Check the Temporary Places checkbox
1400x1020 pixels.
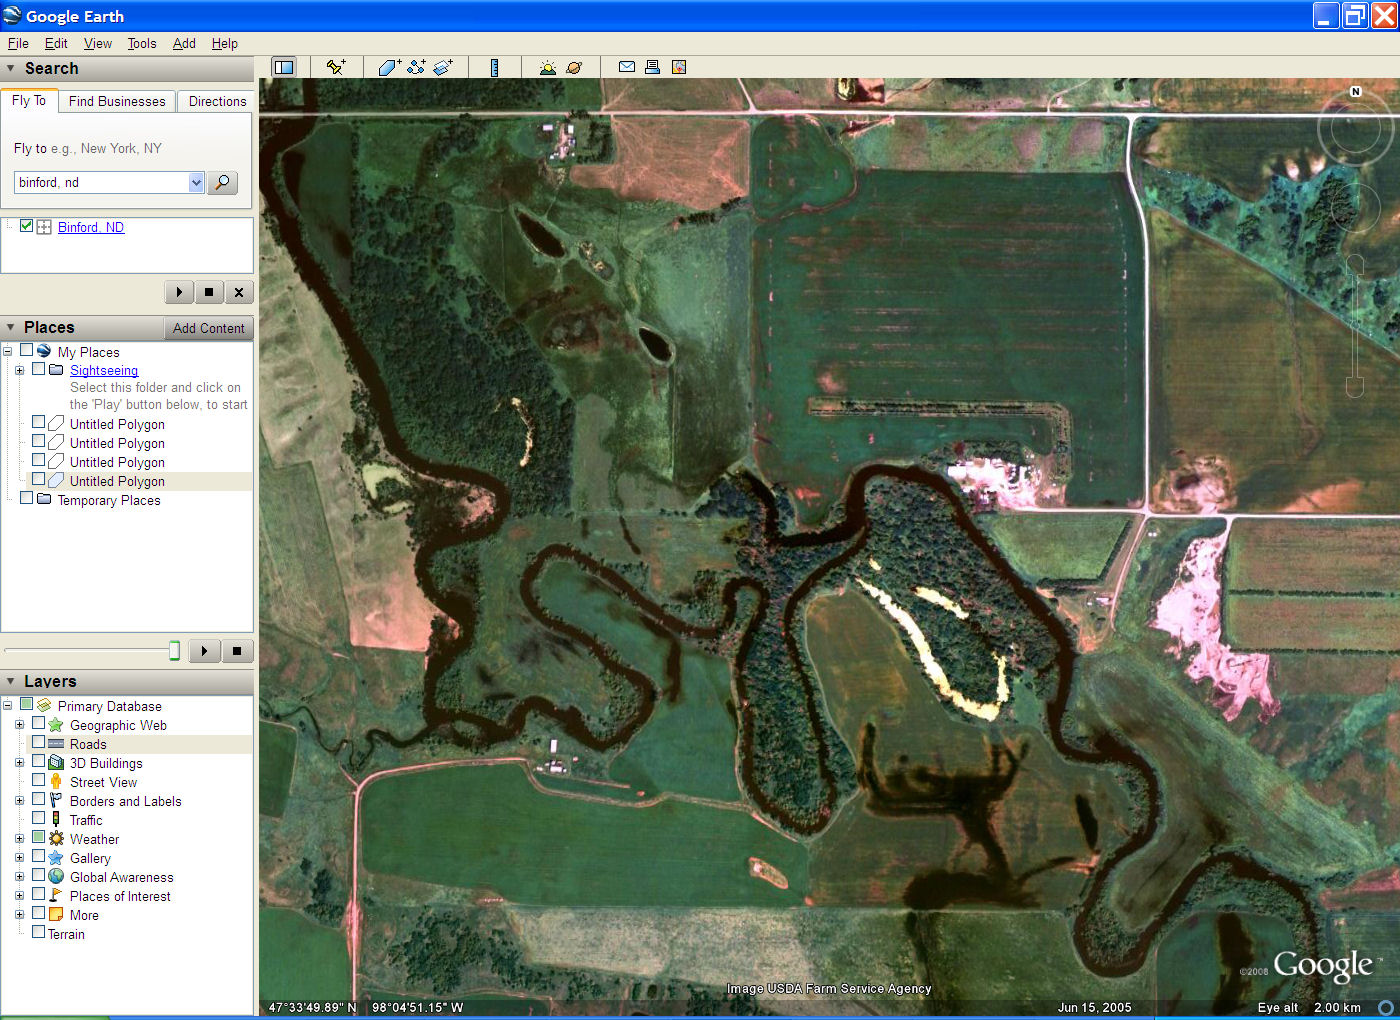[x=27, y=498]
